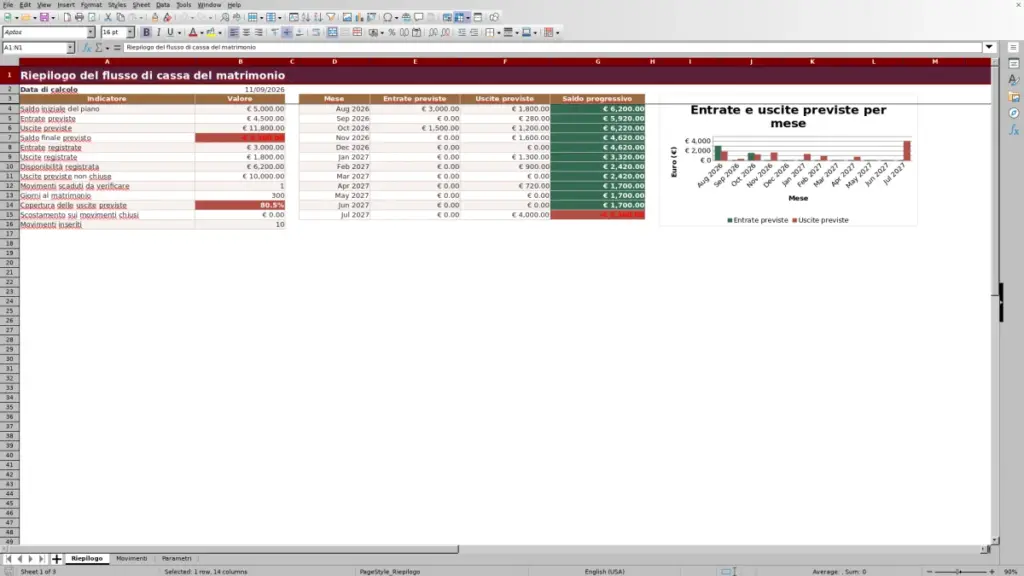
Task: Open Background Color dropdown arrow
Action: click(220, 33)
